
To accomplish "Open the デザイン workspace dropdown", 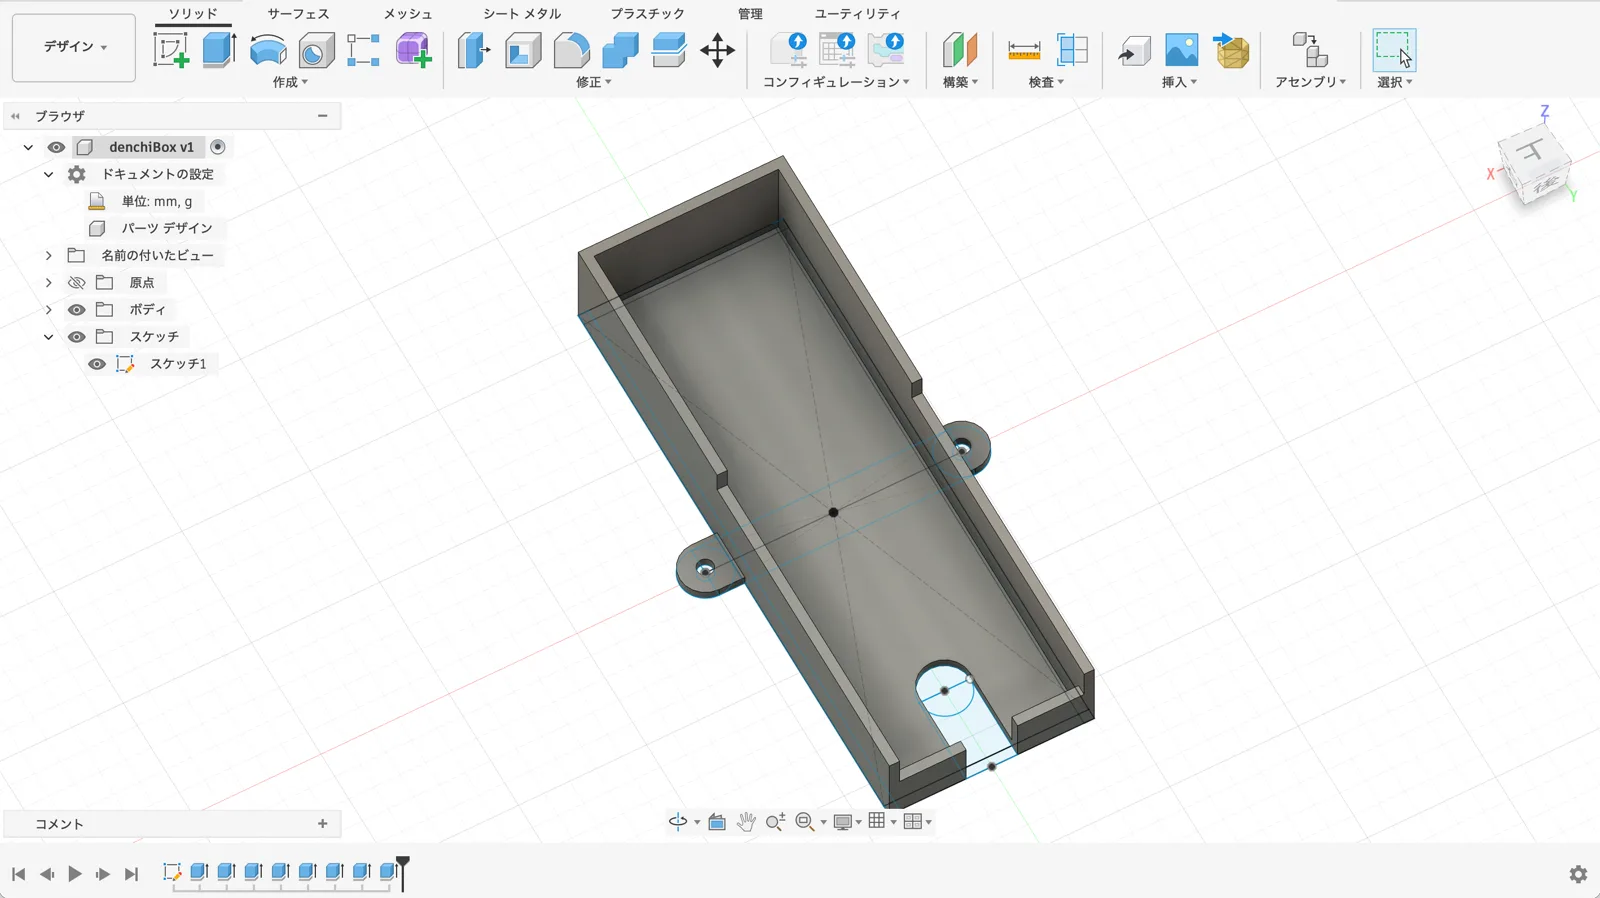I will [74, 47].
